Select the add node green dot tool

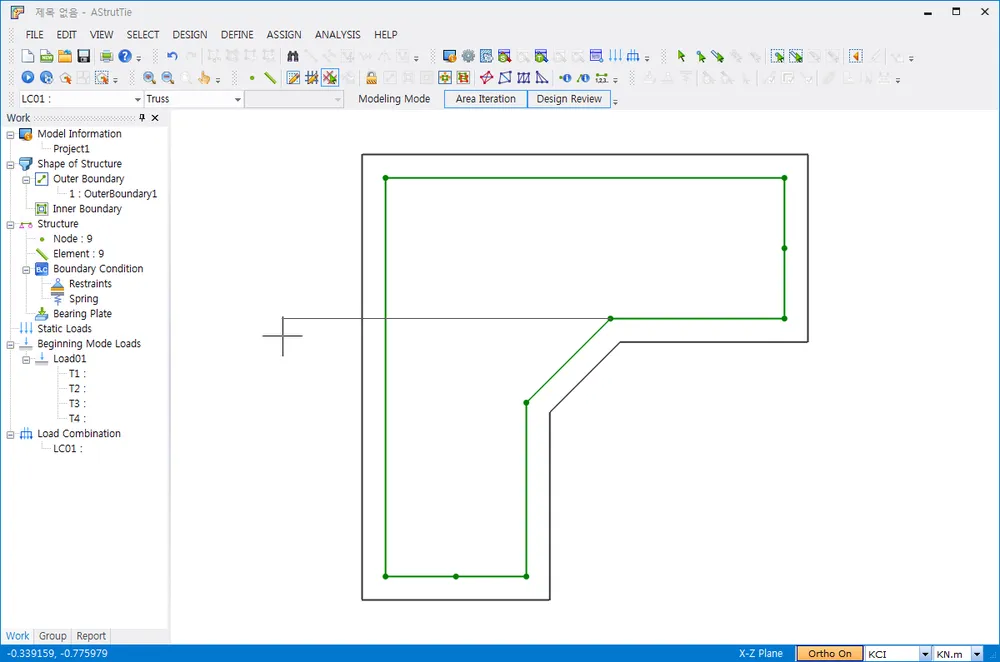point(252,78)
